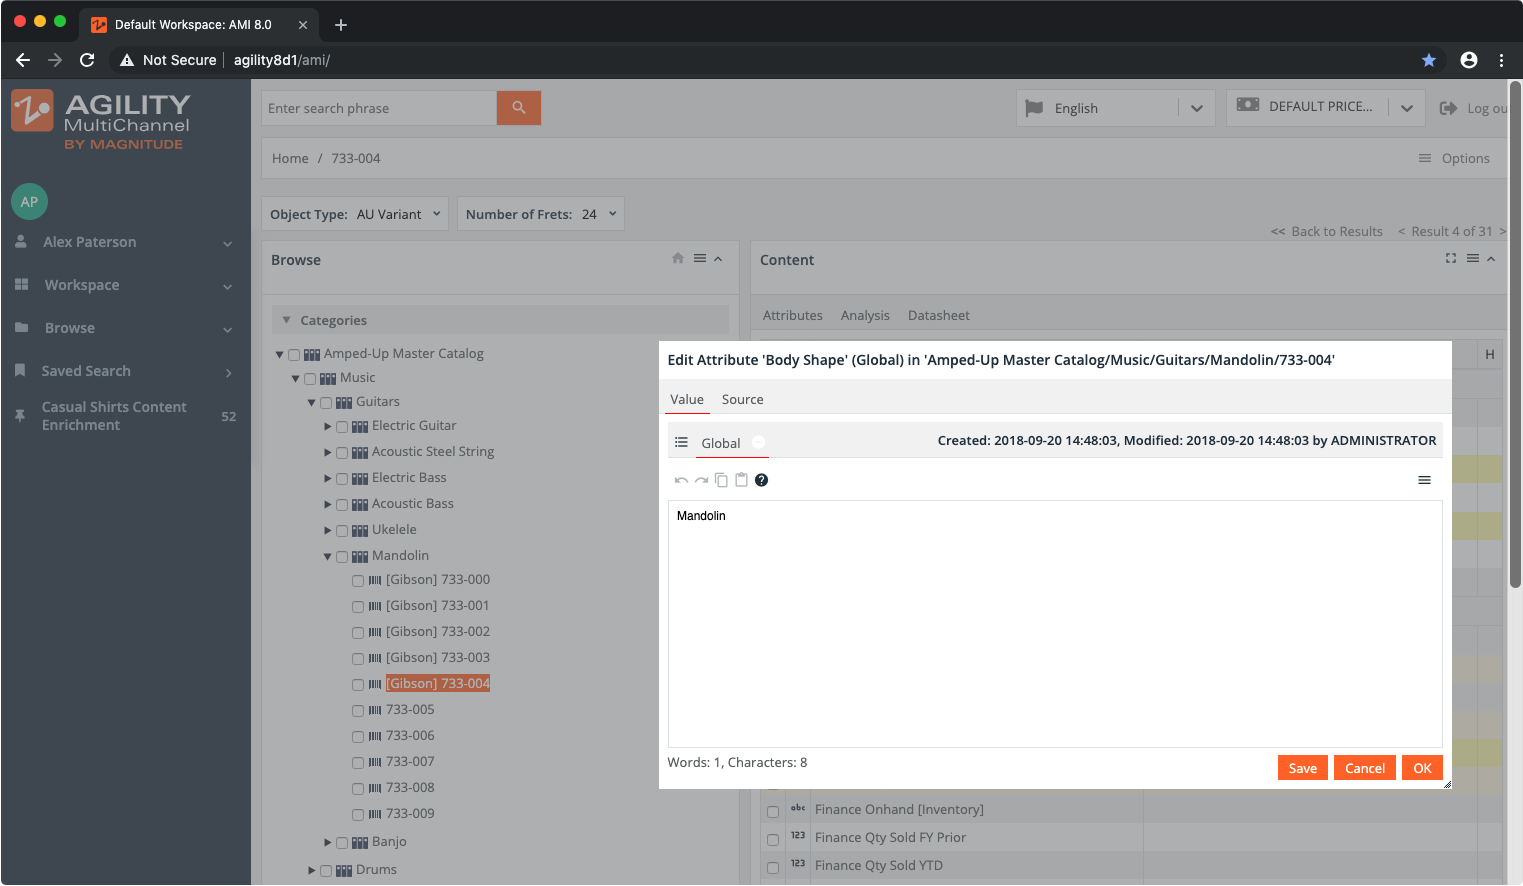Switch to the Source tab
1523x886 pixels.
point(742,399)
